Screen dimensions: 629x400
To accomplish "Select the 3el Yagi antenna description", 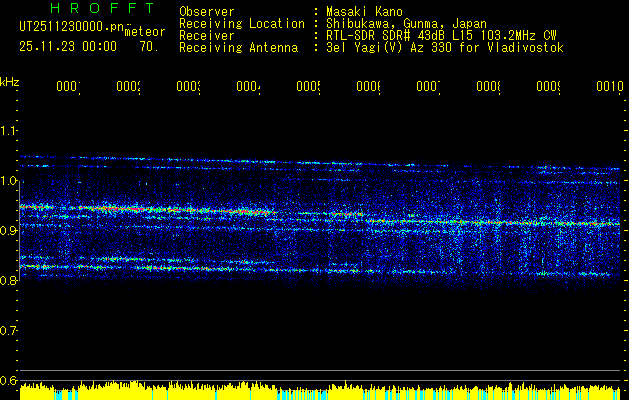I will click(x=445, y=48).
